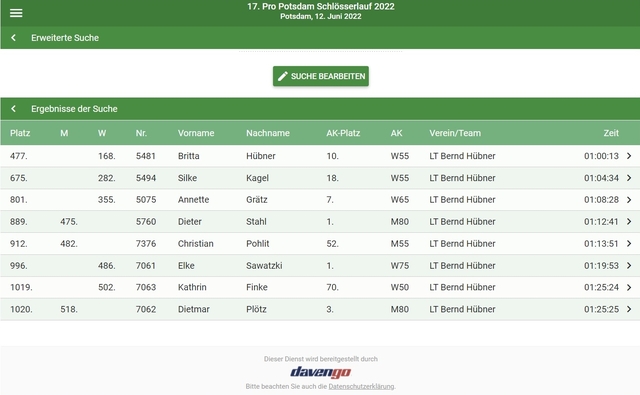Viewport: 640px width, 395px height.
Task: Go back from Erweiterte Suche
Action: coord(13,38)
